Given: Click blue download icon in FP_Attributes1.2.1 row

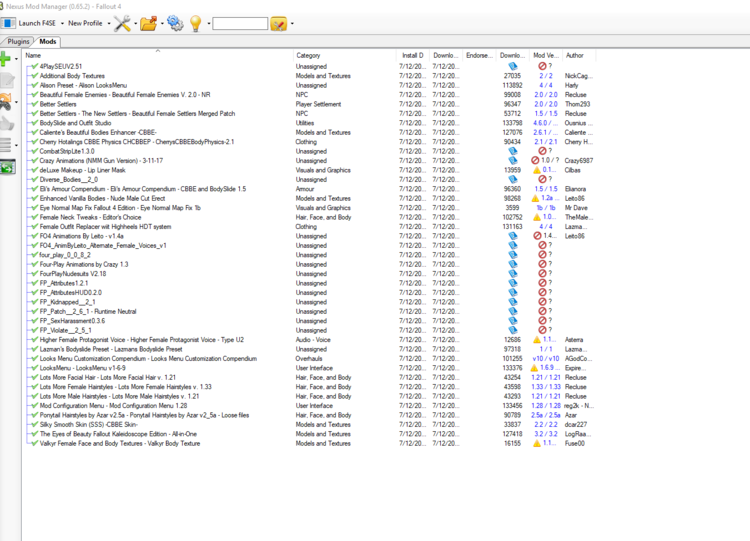Looking at the screenshot, I should click(x=513, y=283).
